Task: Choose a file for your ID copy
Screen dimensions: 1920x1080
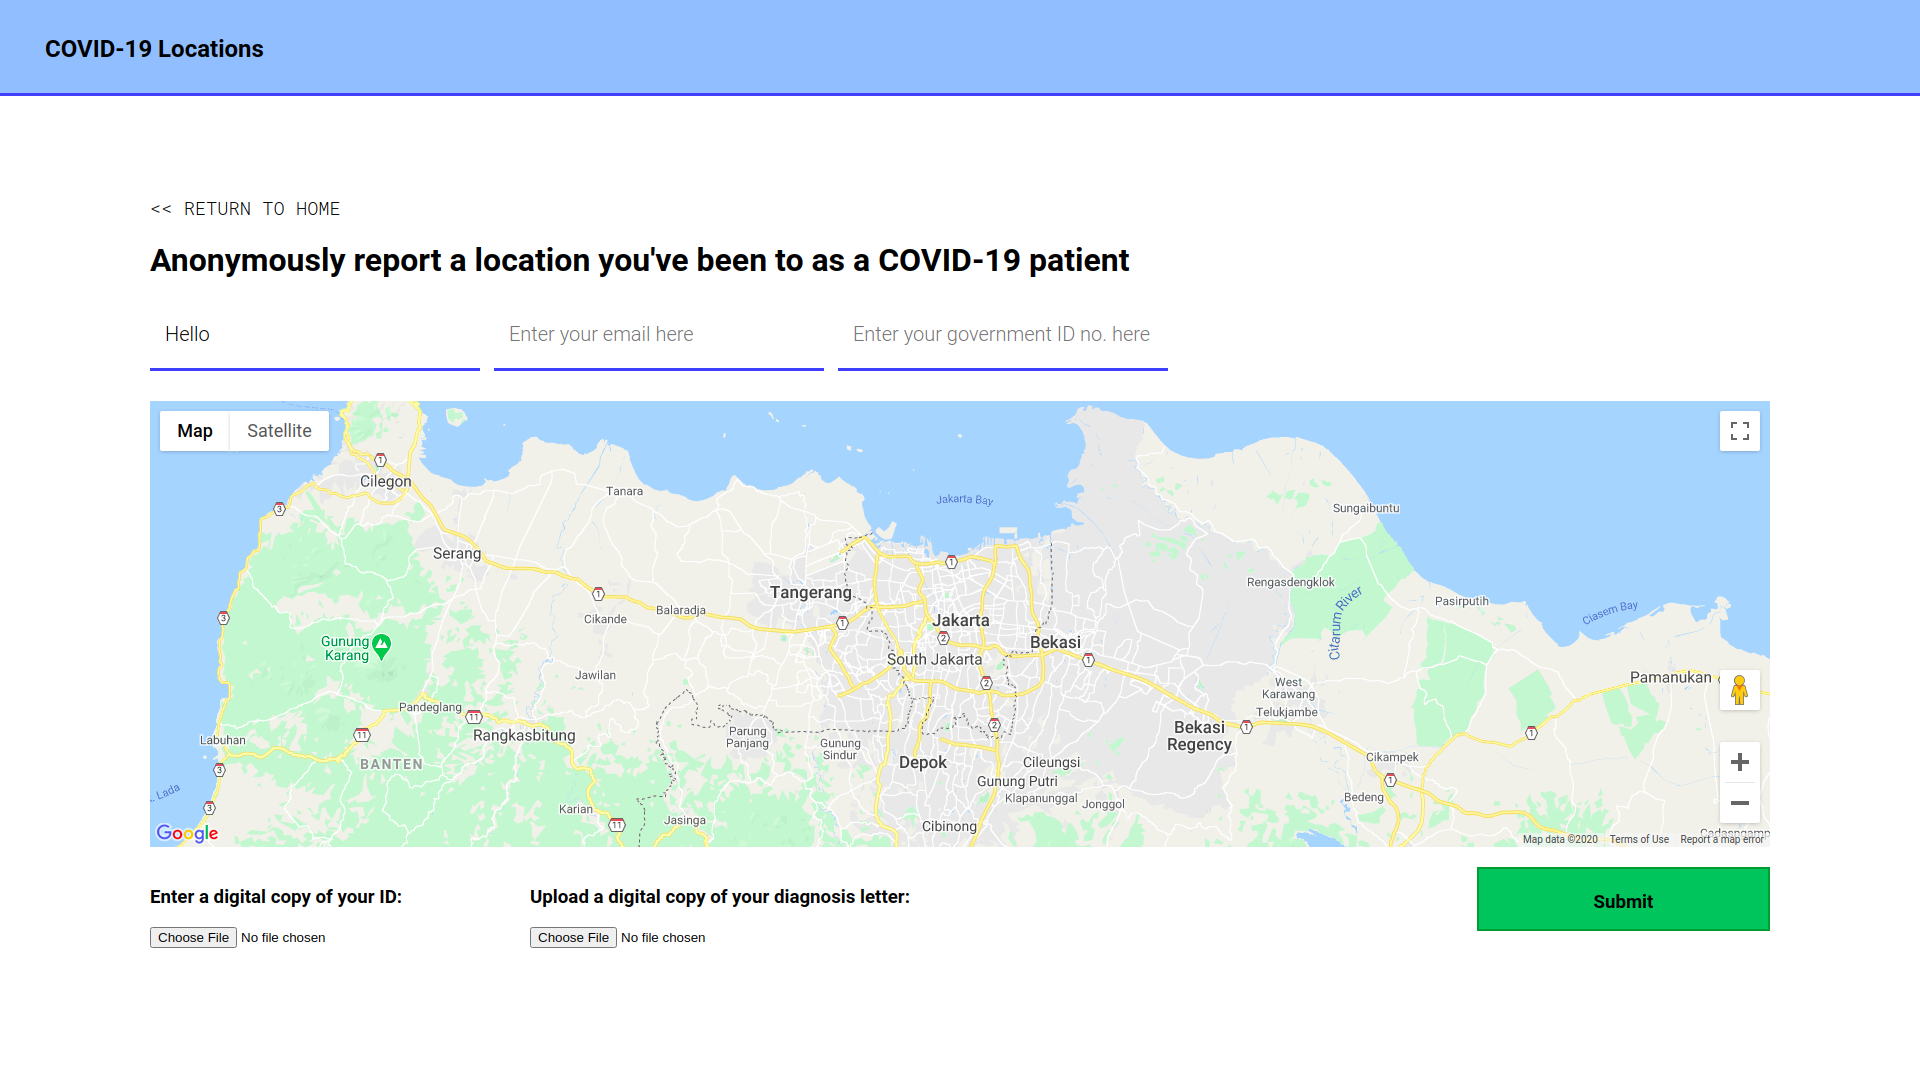Action: (193, 937)
